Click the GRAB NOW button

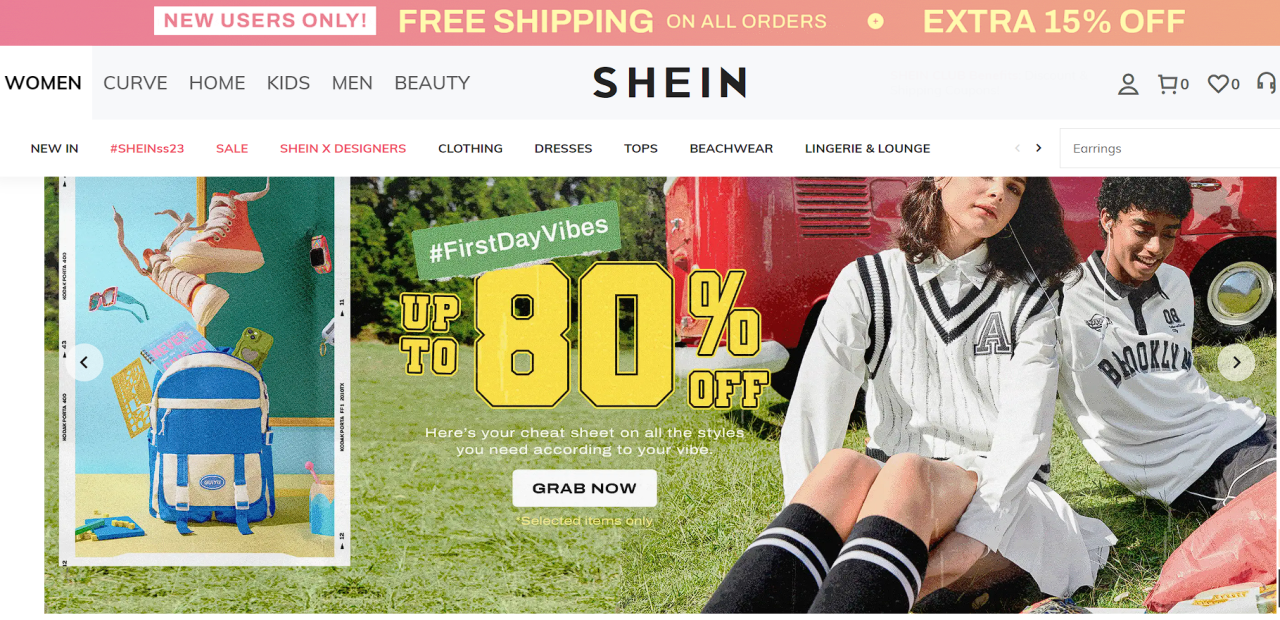point(584,488)
